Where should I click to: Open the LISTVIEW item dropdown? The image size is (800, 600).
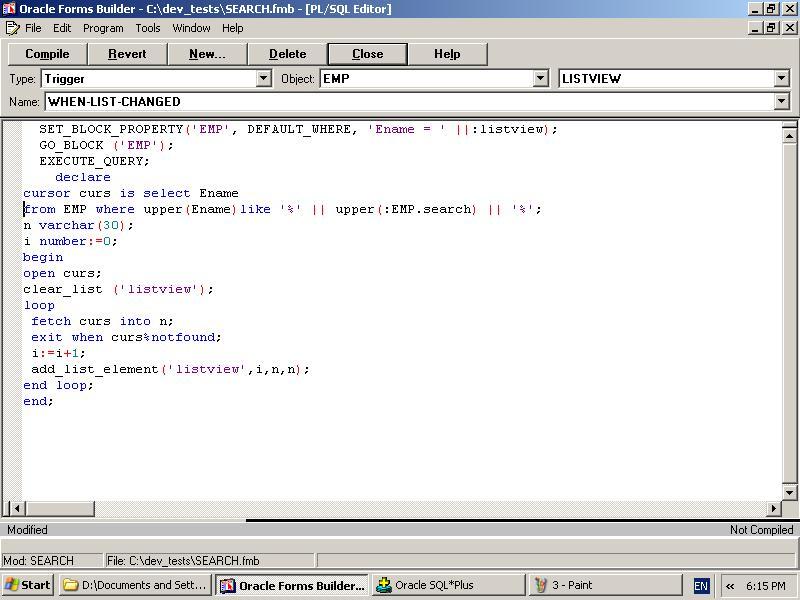[x=781, y=78]
